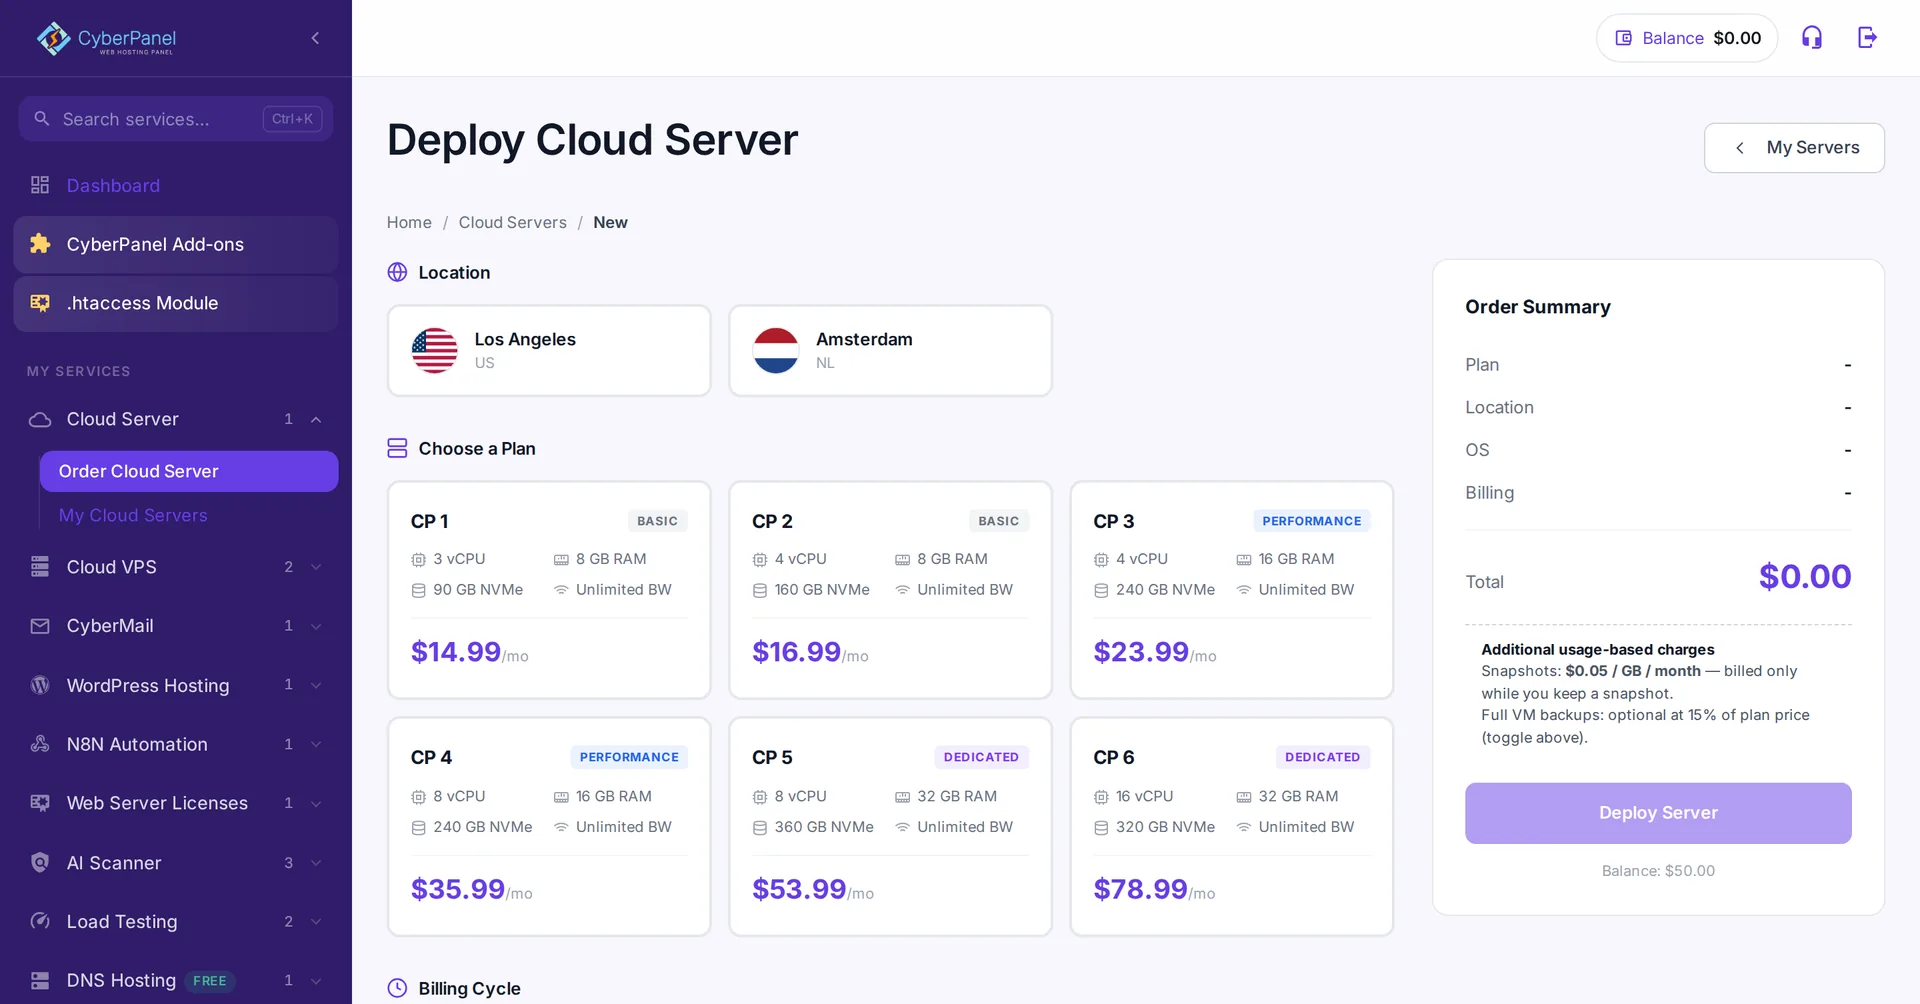Click the Balance: $50.00 text
This screenshot has width=1920, height=1004.
1658,871
